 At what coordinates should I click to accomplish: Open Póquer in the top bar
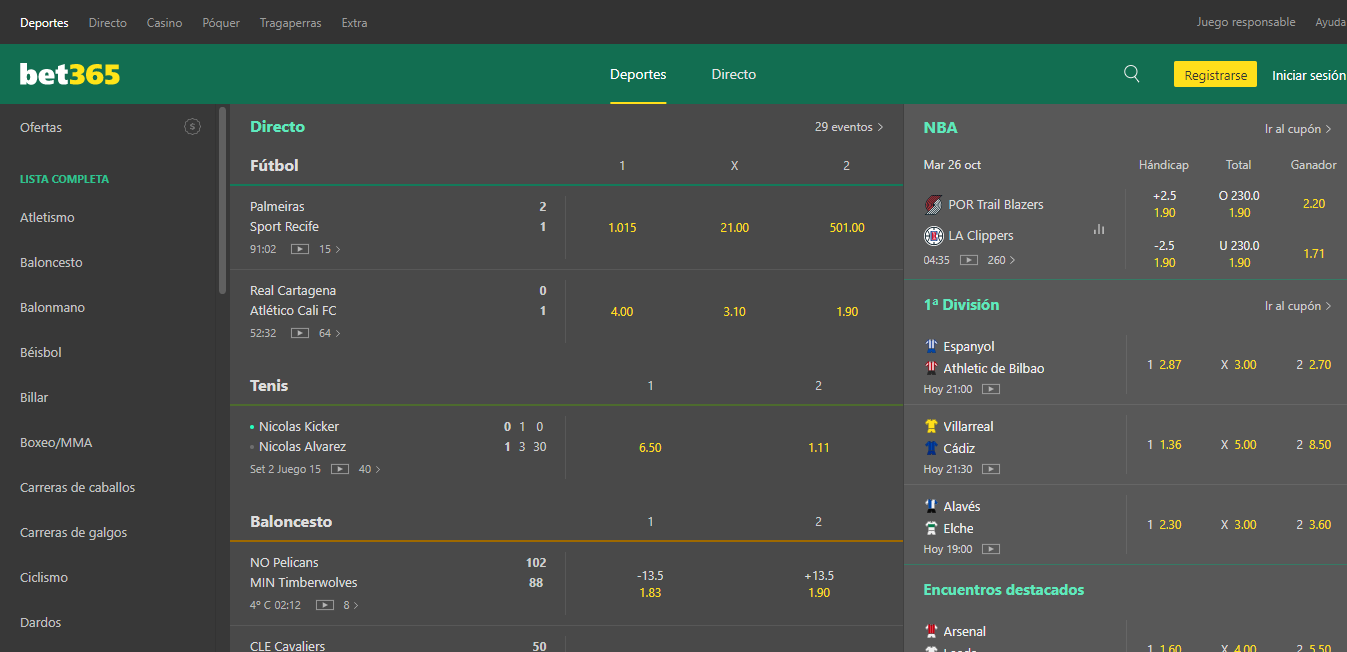click(221, 22)
